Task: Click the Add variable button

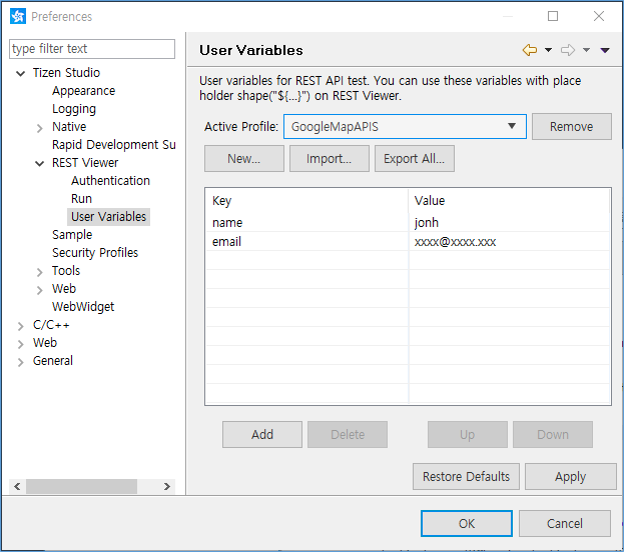Action: click(262, 434)
